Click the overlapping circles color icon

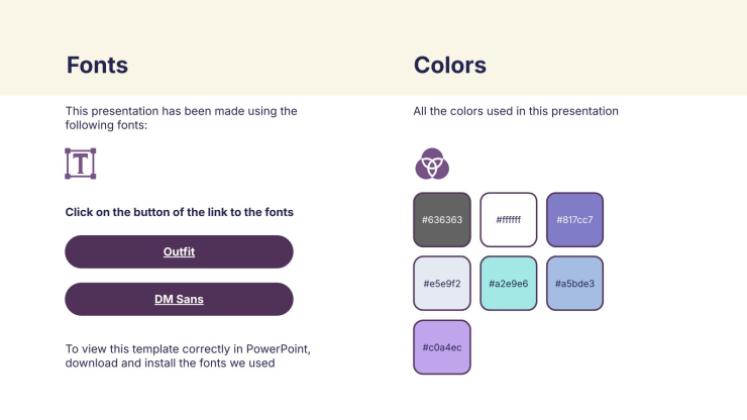click(x=431, y=163)
